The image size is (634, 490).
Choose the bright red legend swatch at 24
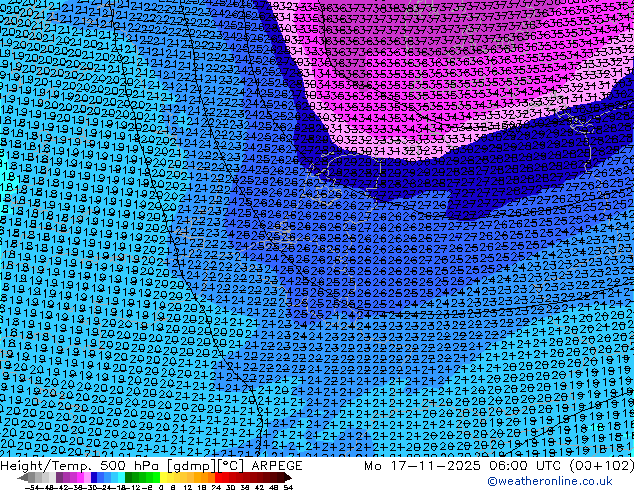click(218, 477)
